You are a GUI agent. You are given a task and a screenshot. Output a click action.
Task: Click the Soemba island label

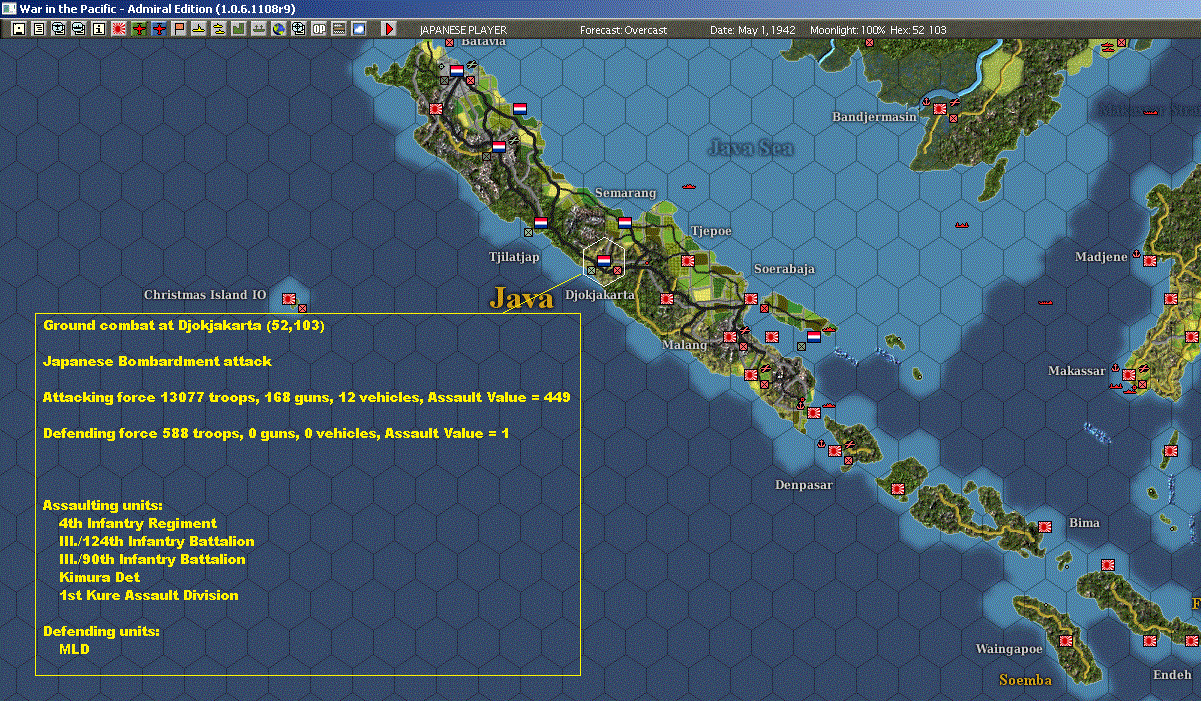click(1025, 680)
